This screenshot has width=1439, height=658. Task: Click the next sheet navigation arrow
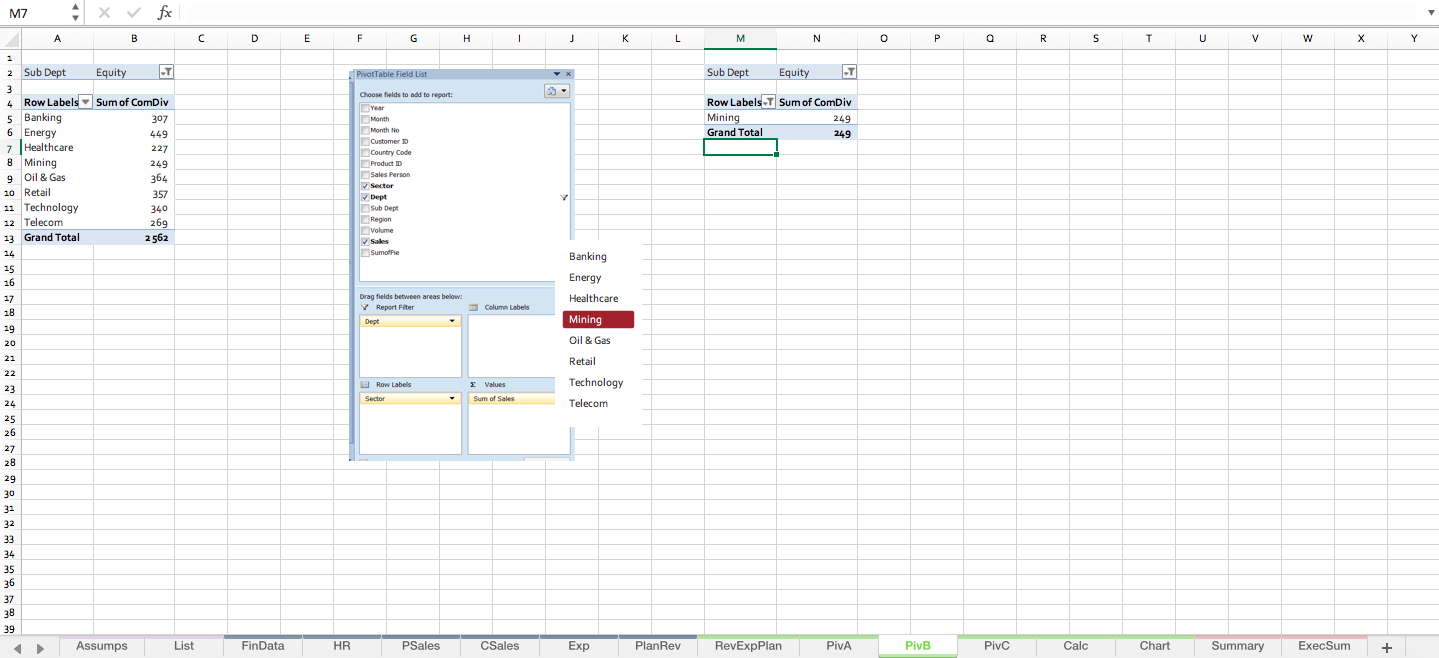click(x=41, y=647)
